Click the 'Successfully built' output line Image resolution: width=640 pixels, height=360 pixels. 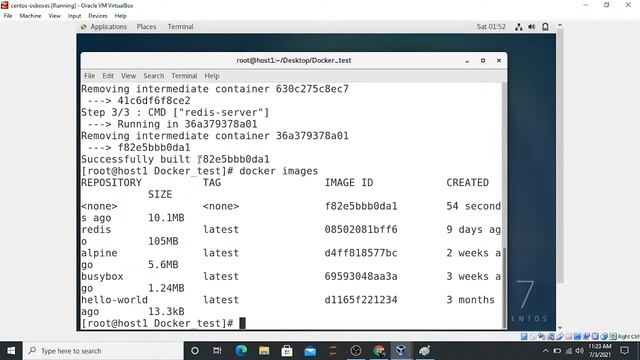click(x=175, y=159)
